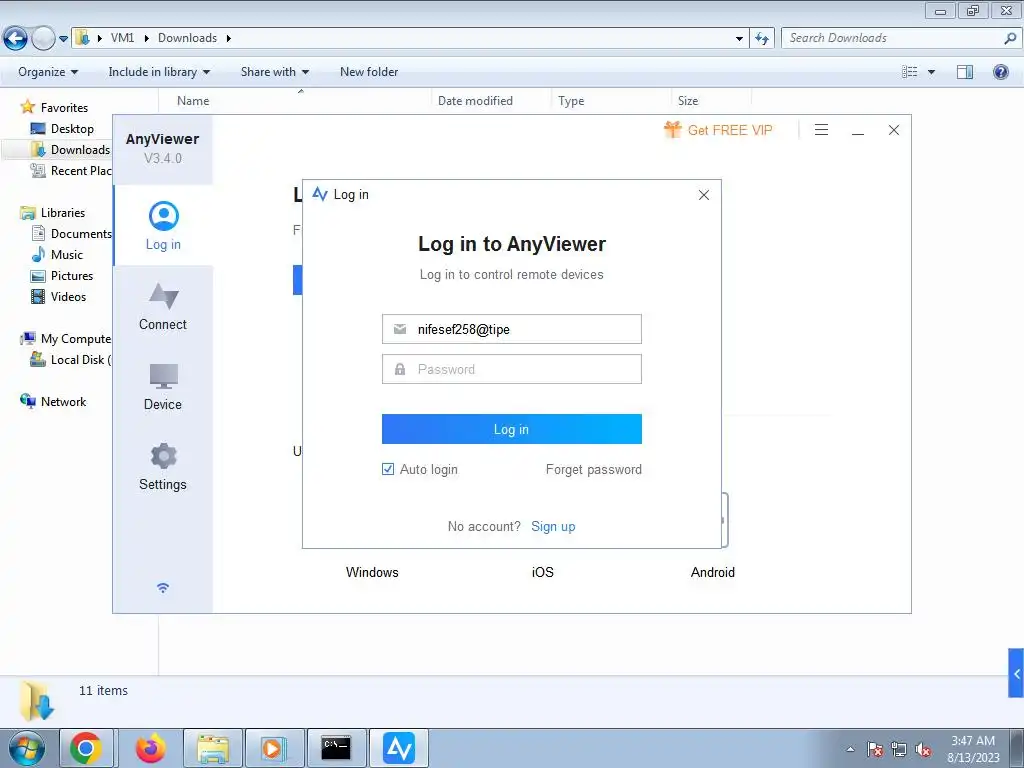
Task: Toggle the preview pane icon
Action: point(965,72)
